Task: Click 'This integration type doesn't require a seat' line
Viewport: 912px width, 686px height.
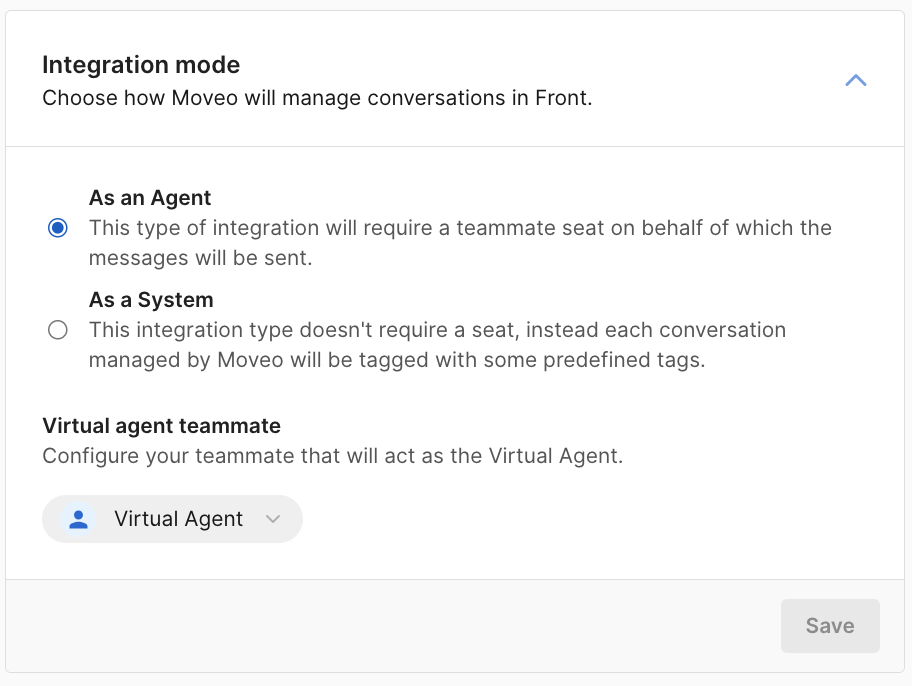Action: [x=437, y=330]
